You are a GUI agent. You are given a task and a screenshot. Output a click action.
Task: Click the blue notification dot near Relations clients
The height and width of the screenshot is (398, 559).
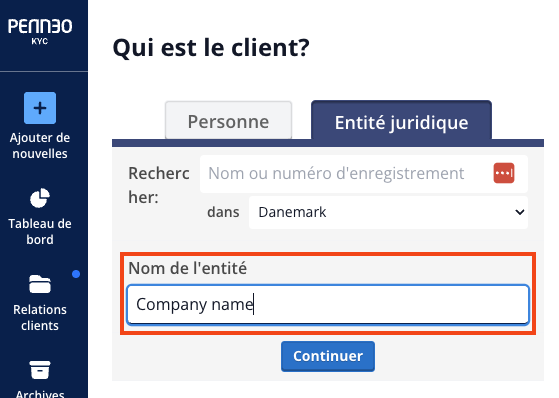coord(76,274)
